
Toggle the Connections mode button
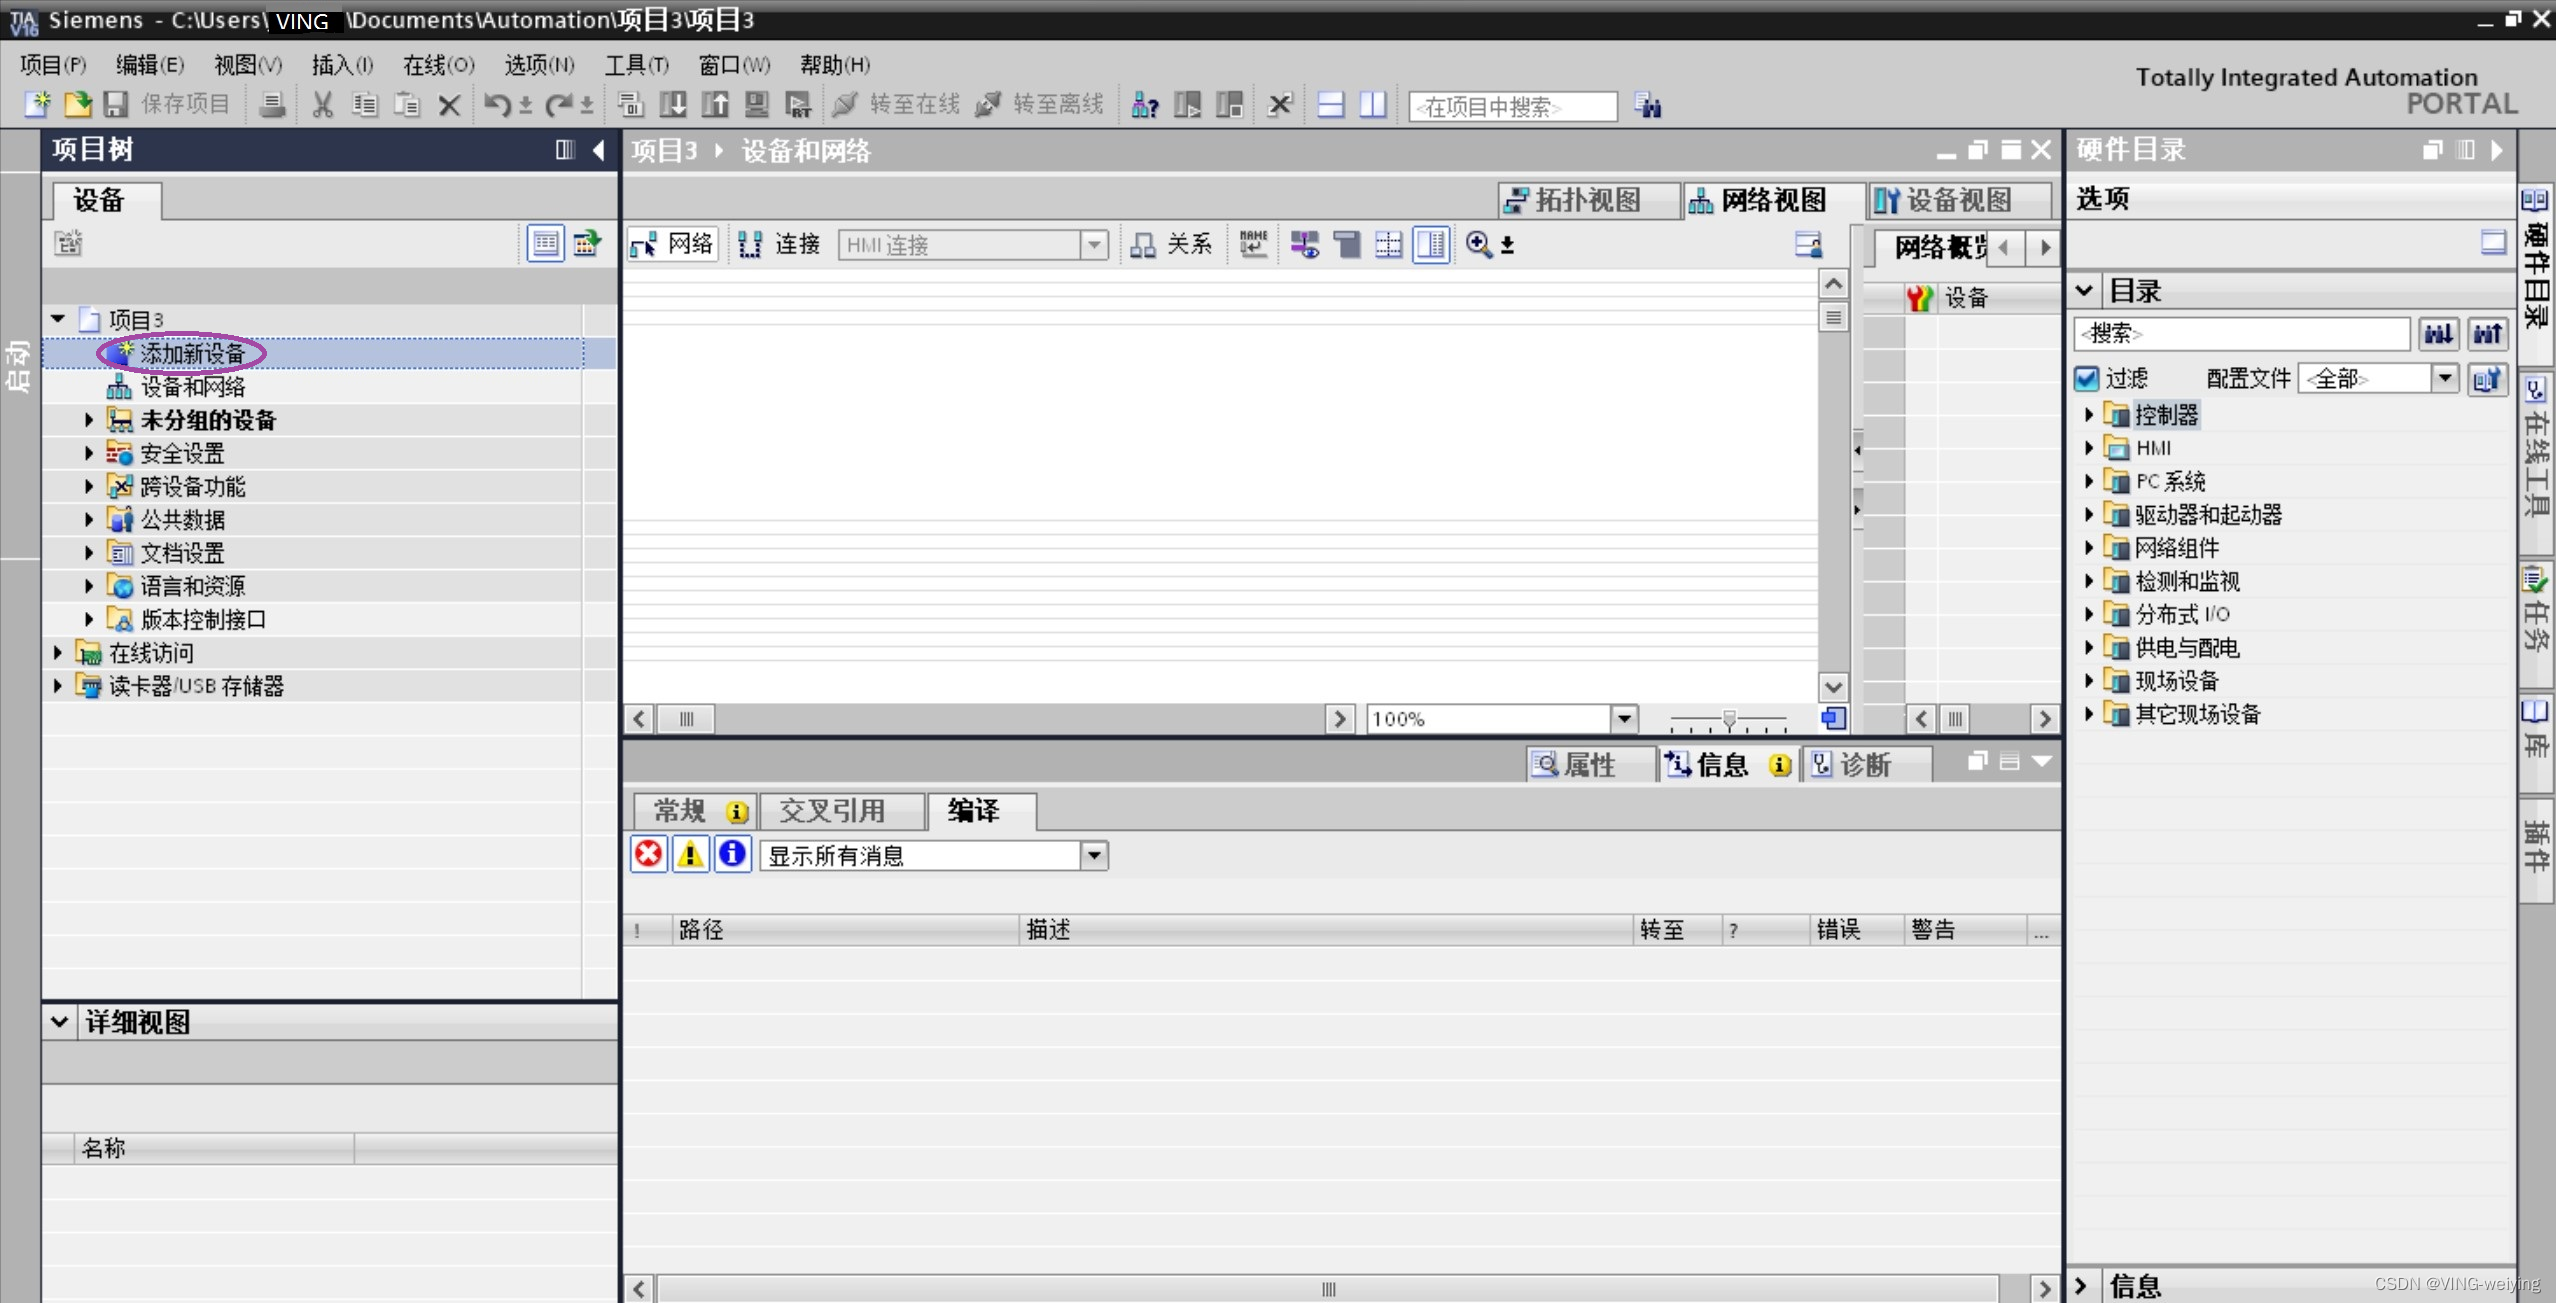[780, 244]
